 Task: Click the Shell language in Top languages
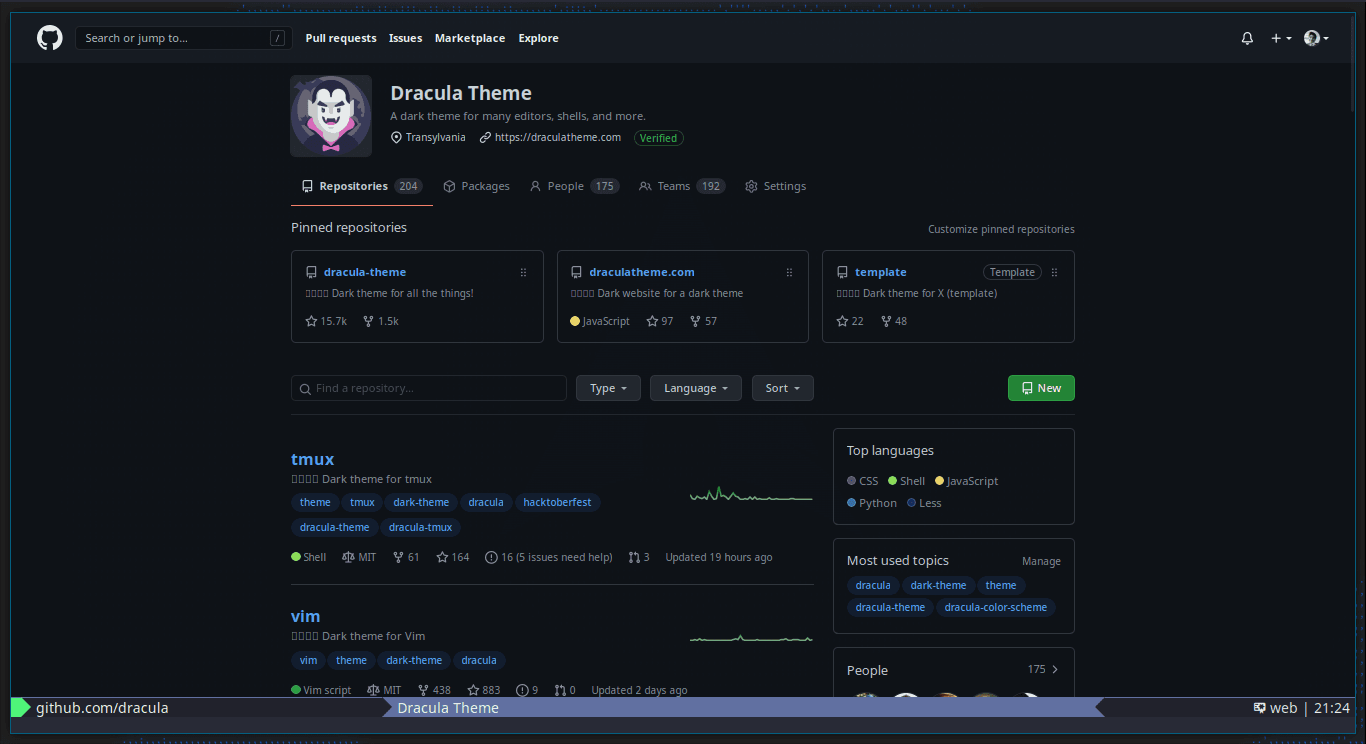(906, 481)
